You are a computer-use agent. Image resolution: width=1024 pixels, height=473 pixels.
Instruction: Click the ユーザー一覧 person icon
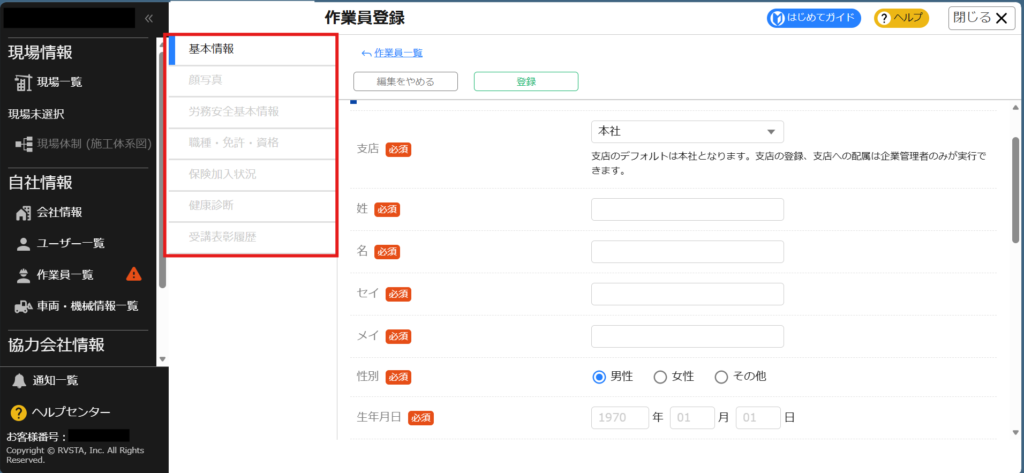click(x=24, y=244)
